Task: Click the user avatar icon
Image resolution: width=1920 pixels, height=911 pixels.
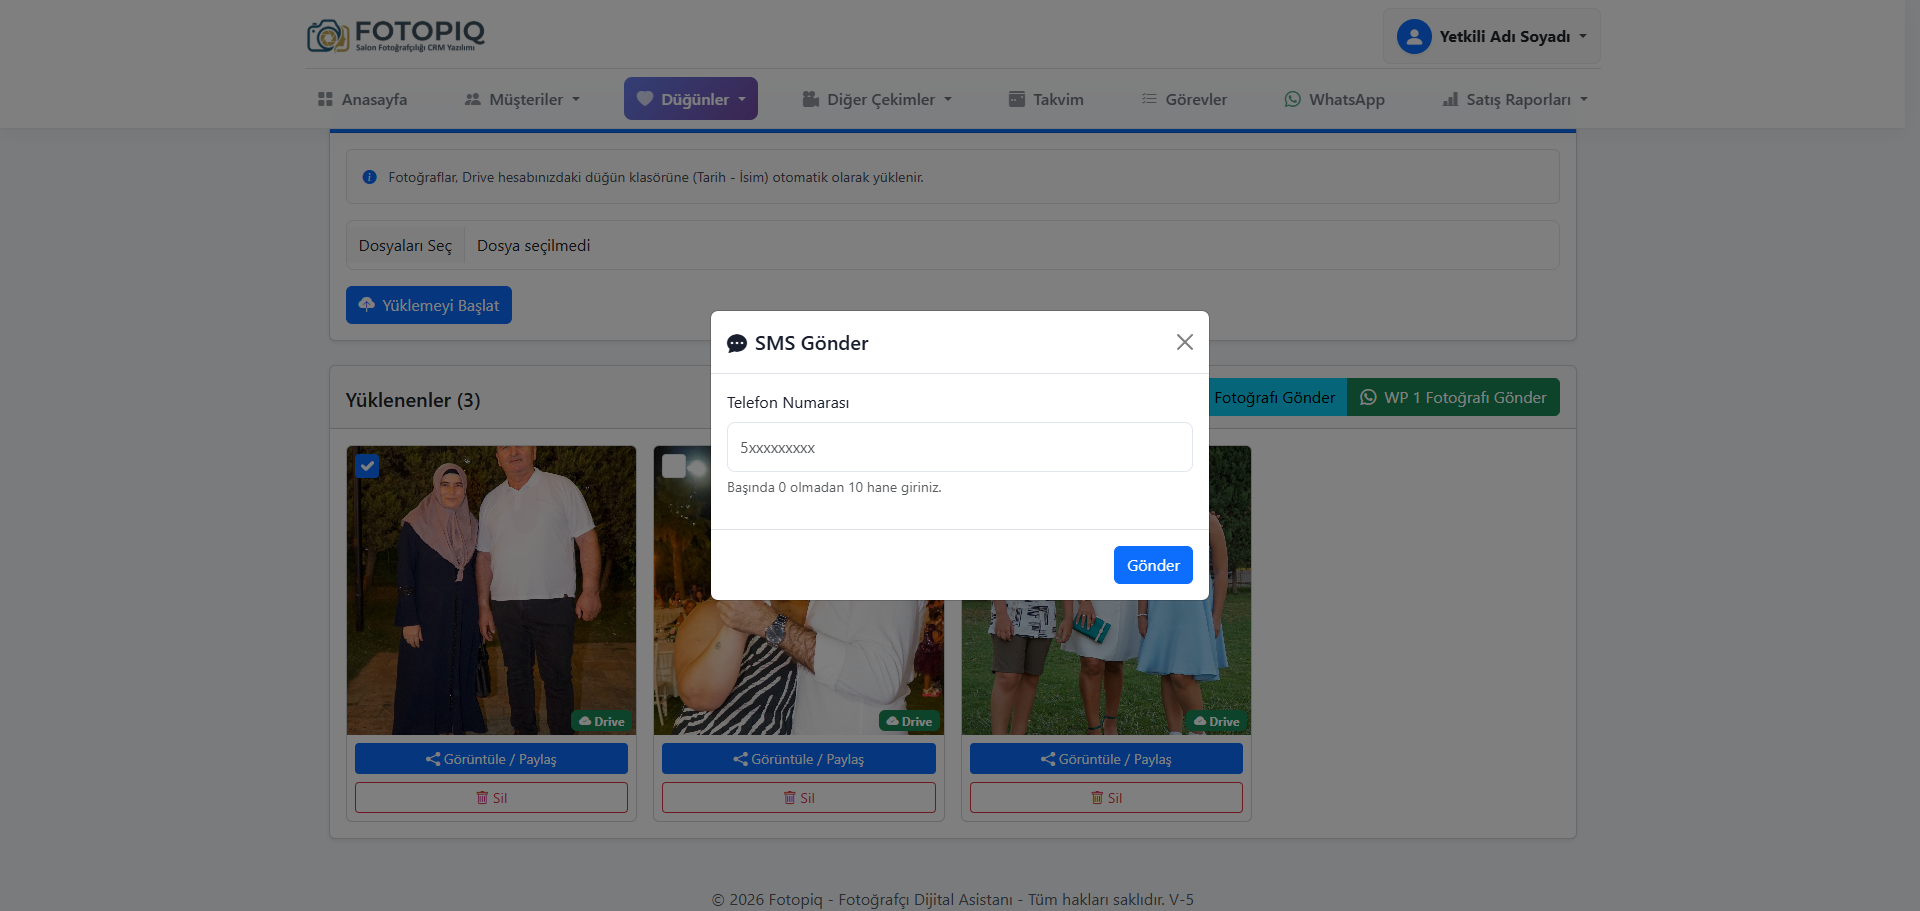Action: click(1413, 37)
